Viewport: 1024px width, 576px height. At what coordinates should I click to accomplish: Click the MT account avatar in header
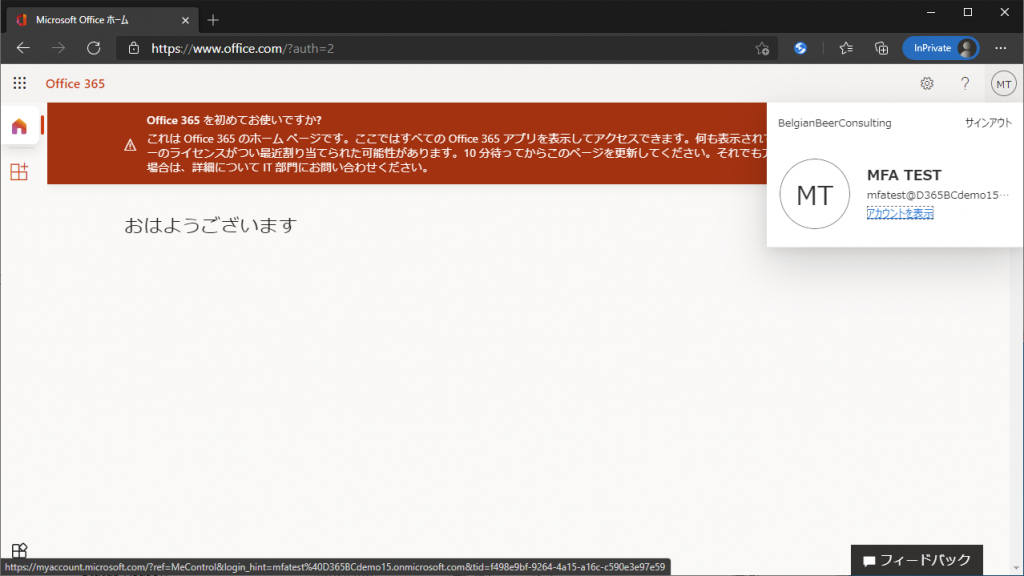[1004, 84]
